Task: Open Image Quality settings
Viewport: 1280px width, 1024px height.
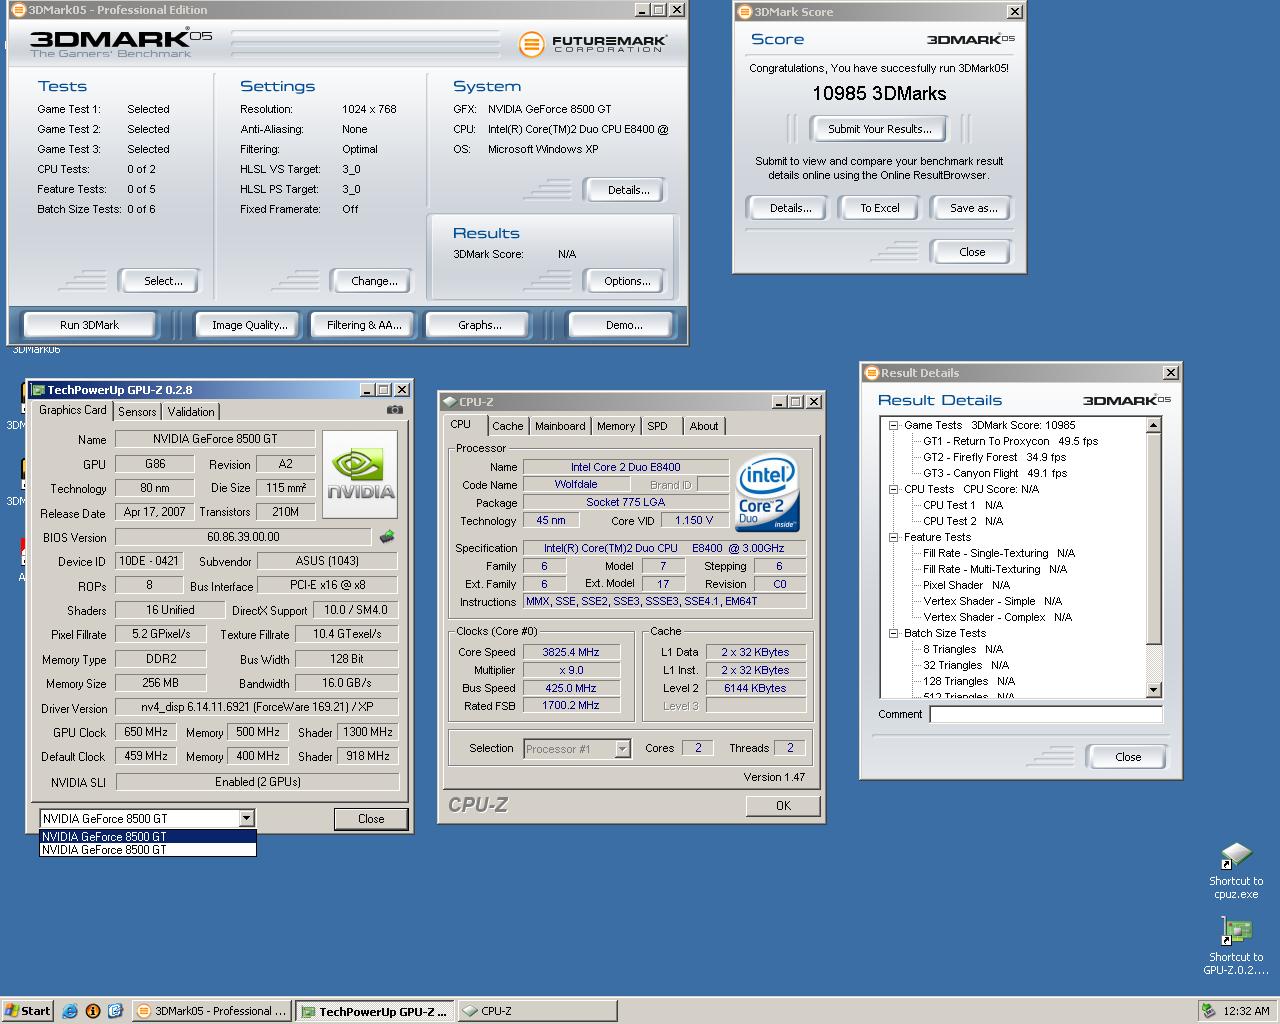Action: point(249,325)
